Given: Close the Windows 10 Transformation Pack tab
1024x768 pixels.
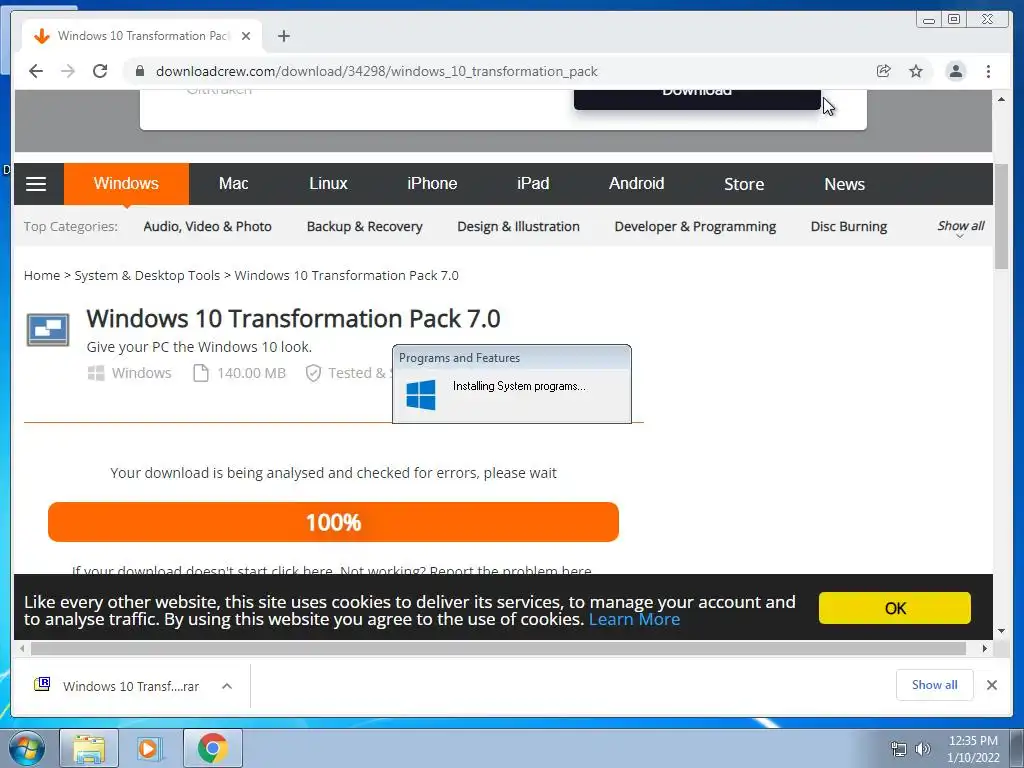Looking at the screenshot, I should tap(246, 36).
